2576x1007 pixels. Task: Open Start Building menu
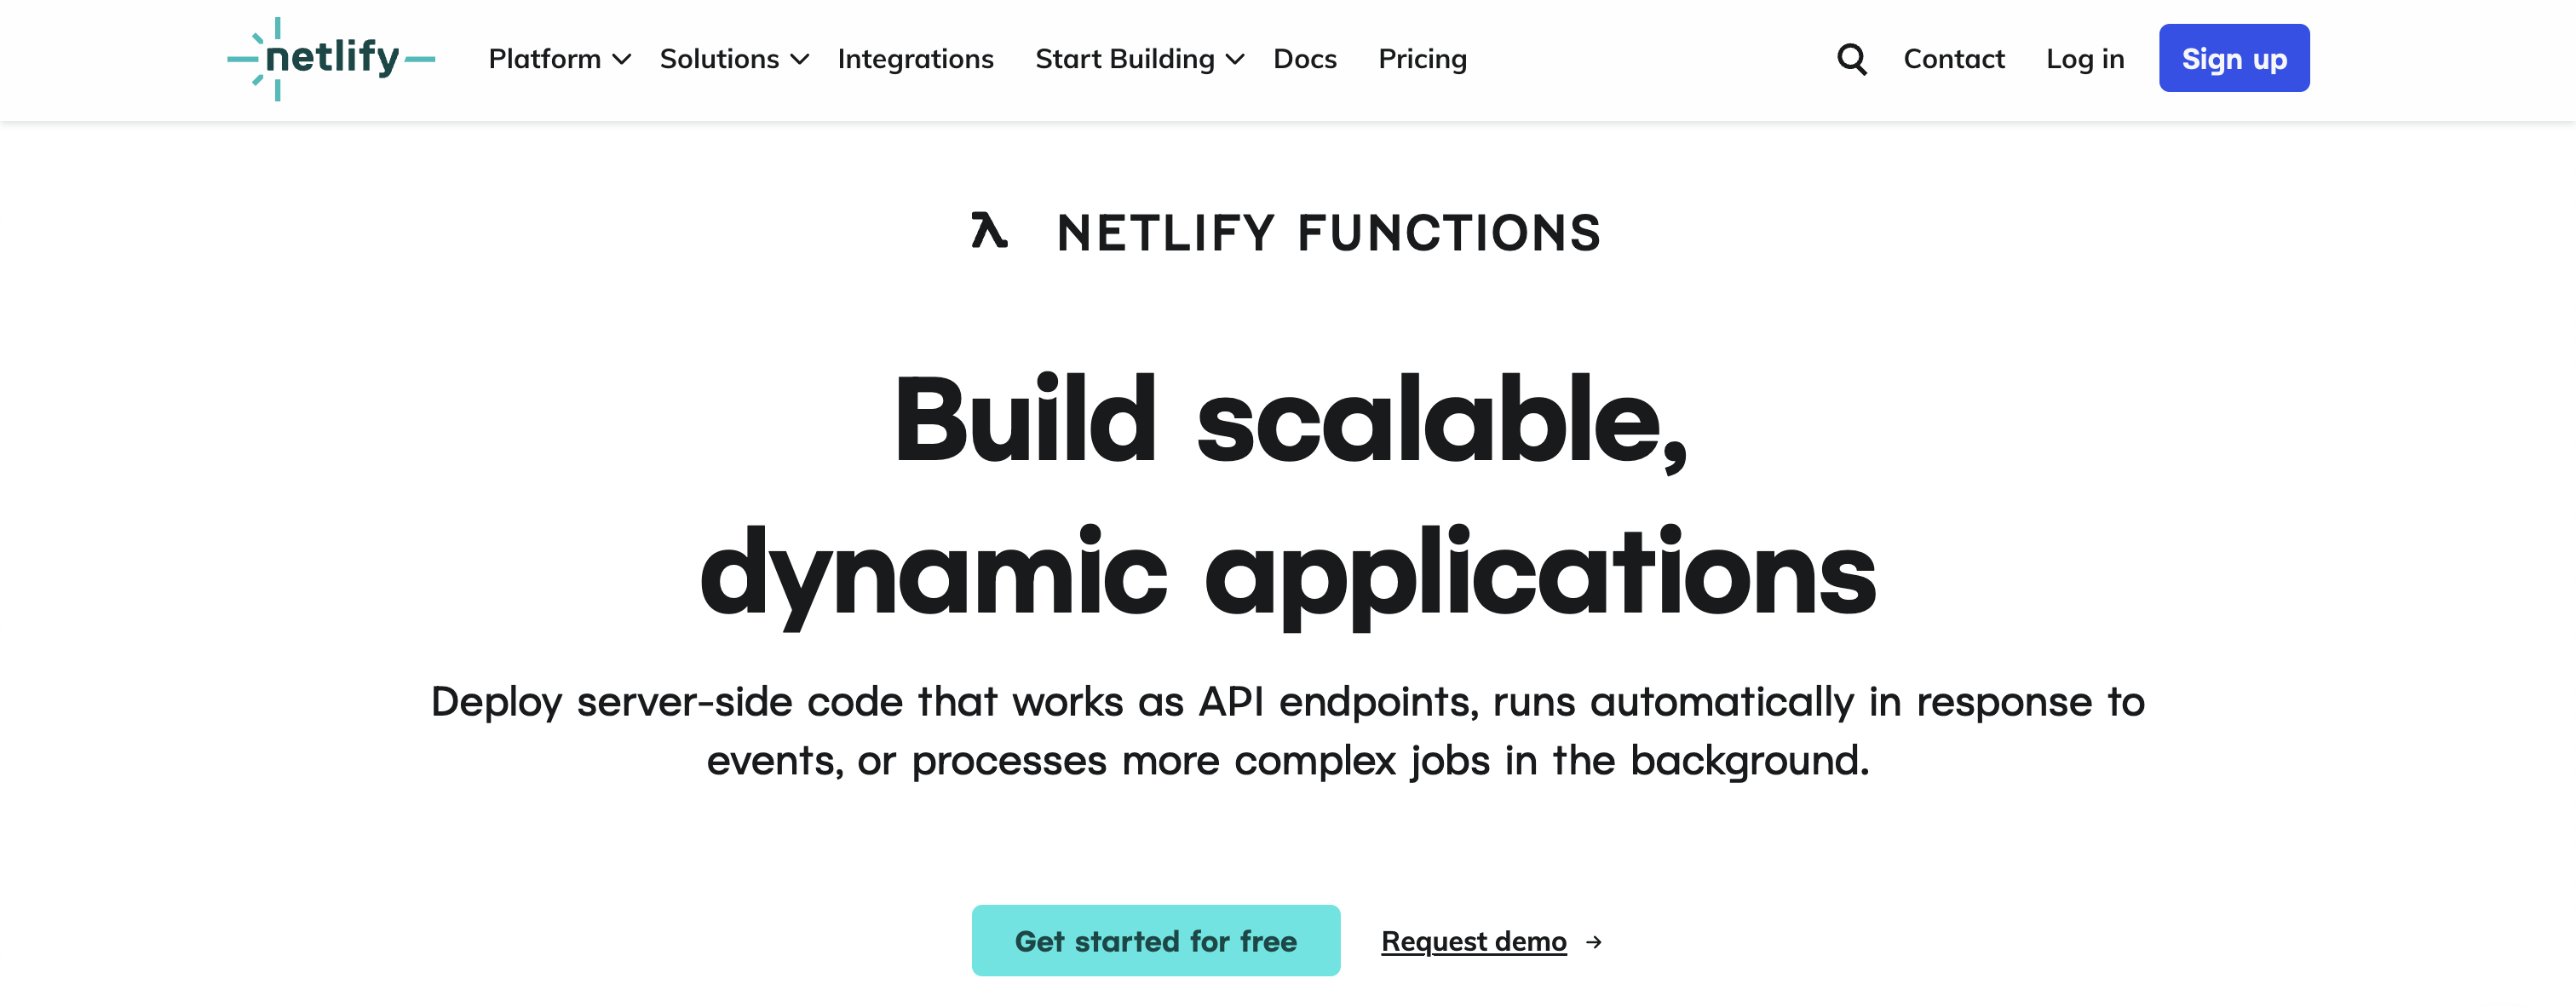click(1139, 59)
